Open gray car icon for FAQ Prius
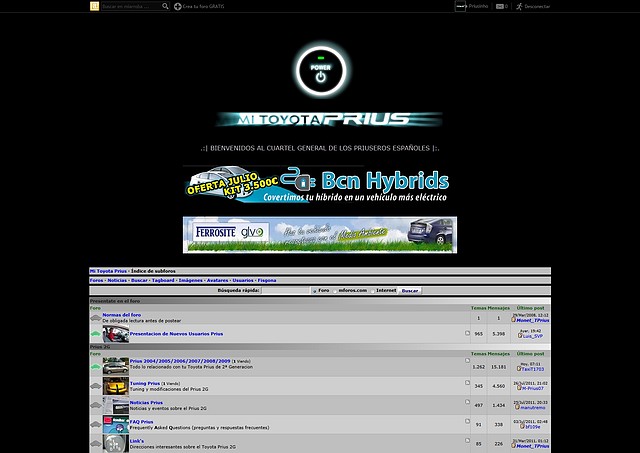 [x=96, y=424]
